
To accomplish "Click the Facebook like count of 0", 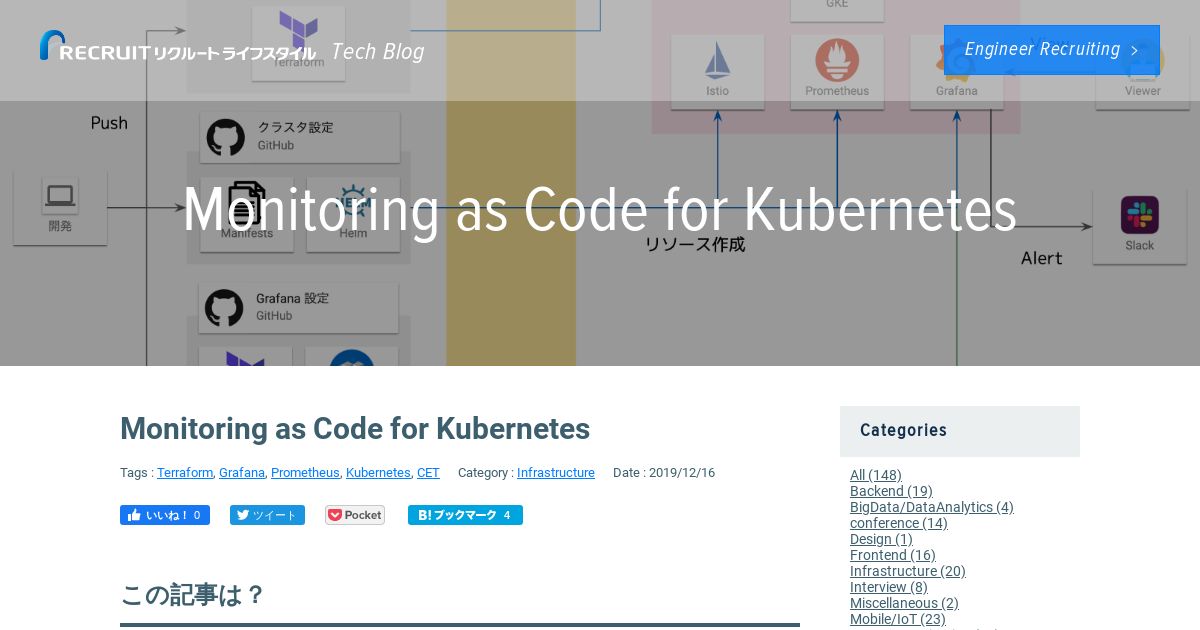I will (x=197, y=515).
